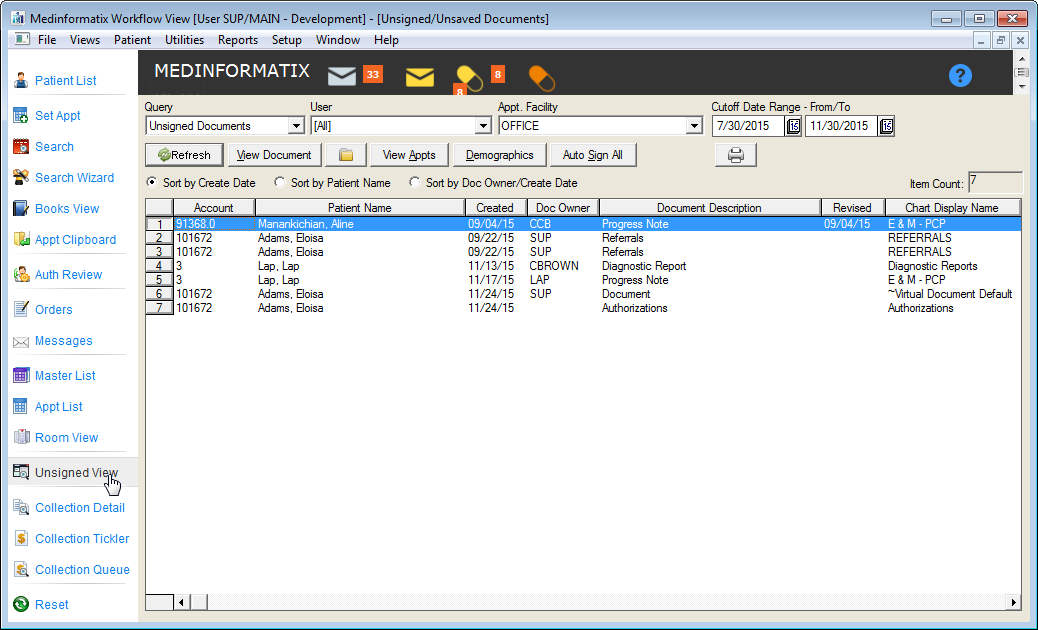The image size is (1038, 630).
Task: Click the Auto Sign All button
Action: coord(592,155)
